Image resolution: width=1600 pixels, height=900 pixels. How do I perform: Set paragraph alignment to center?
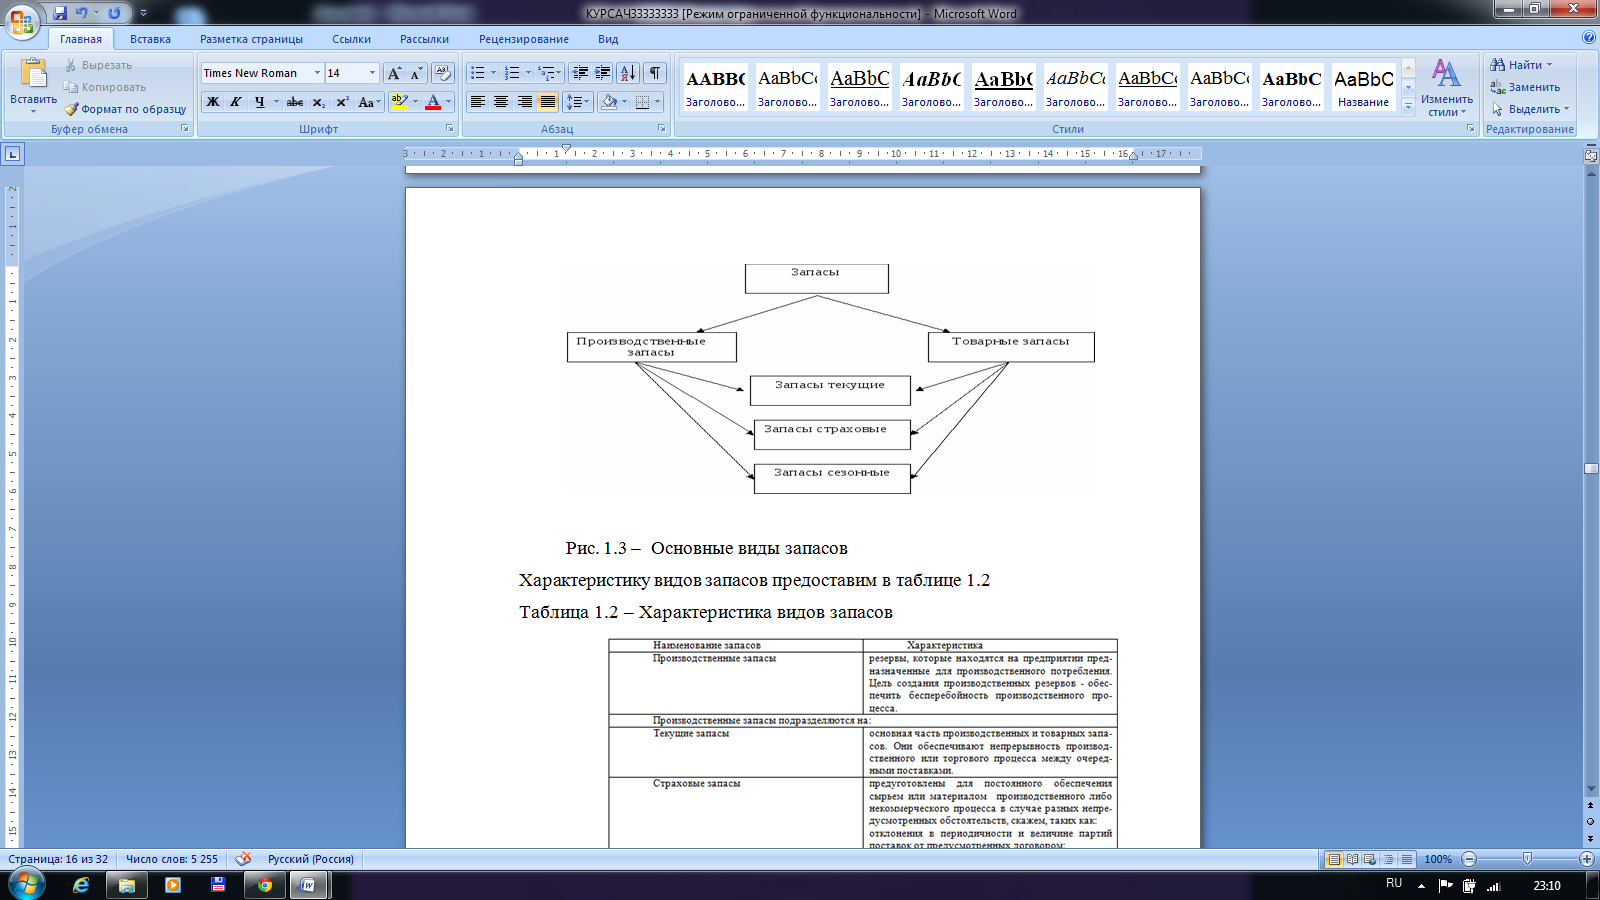501,102
